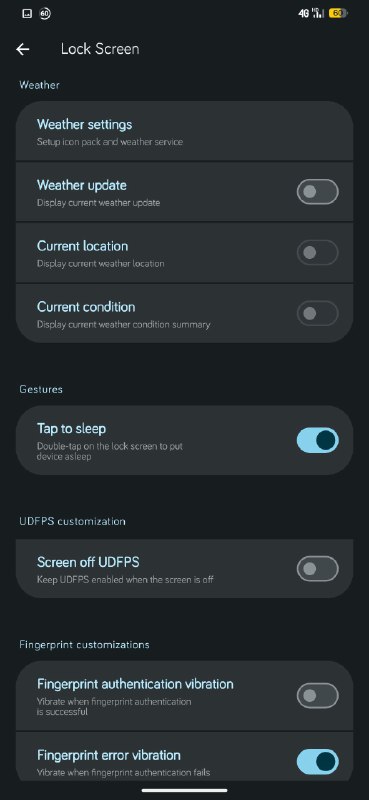Tap the Lock Screen page title
Viewport: 369px width, 800px height.
click(x=100, y=49)
